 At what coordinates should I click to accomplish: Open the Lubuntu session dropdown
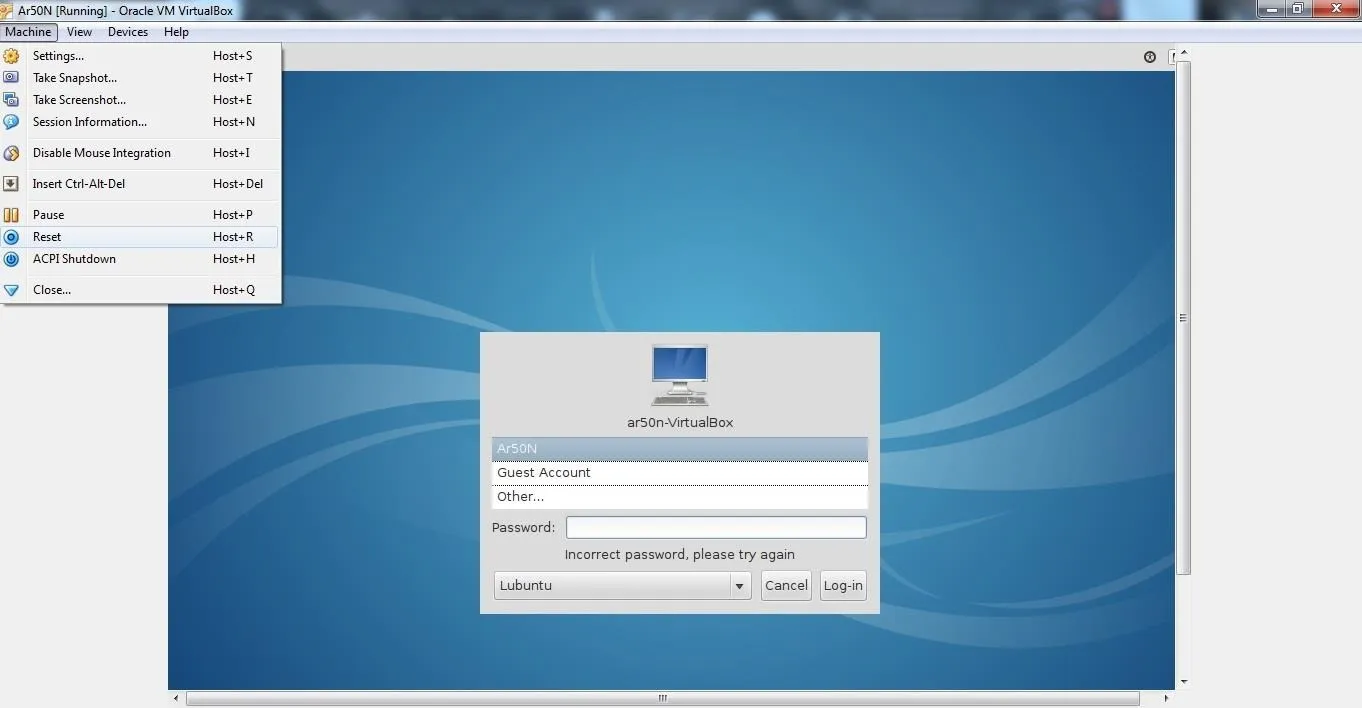click(x=623, y=585)
